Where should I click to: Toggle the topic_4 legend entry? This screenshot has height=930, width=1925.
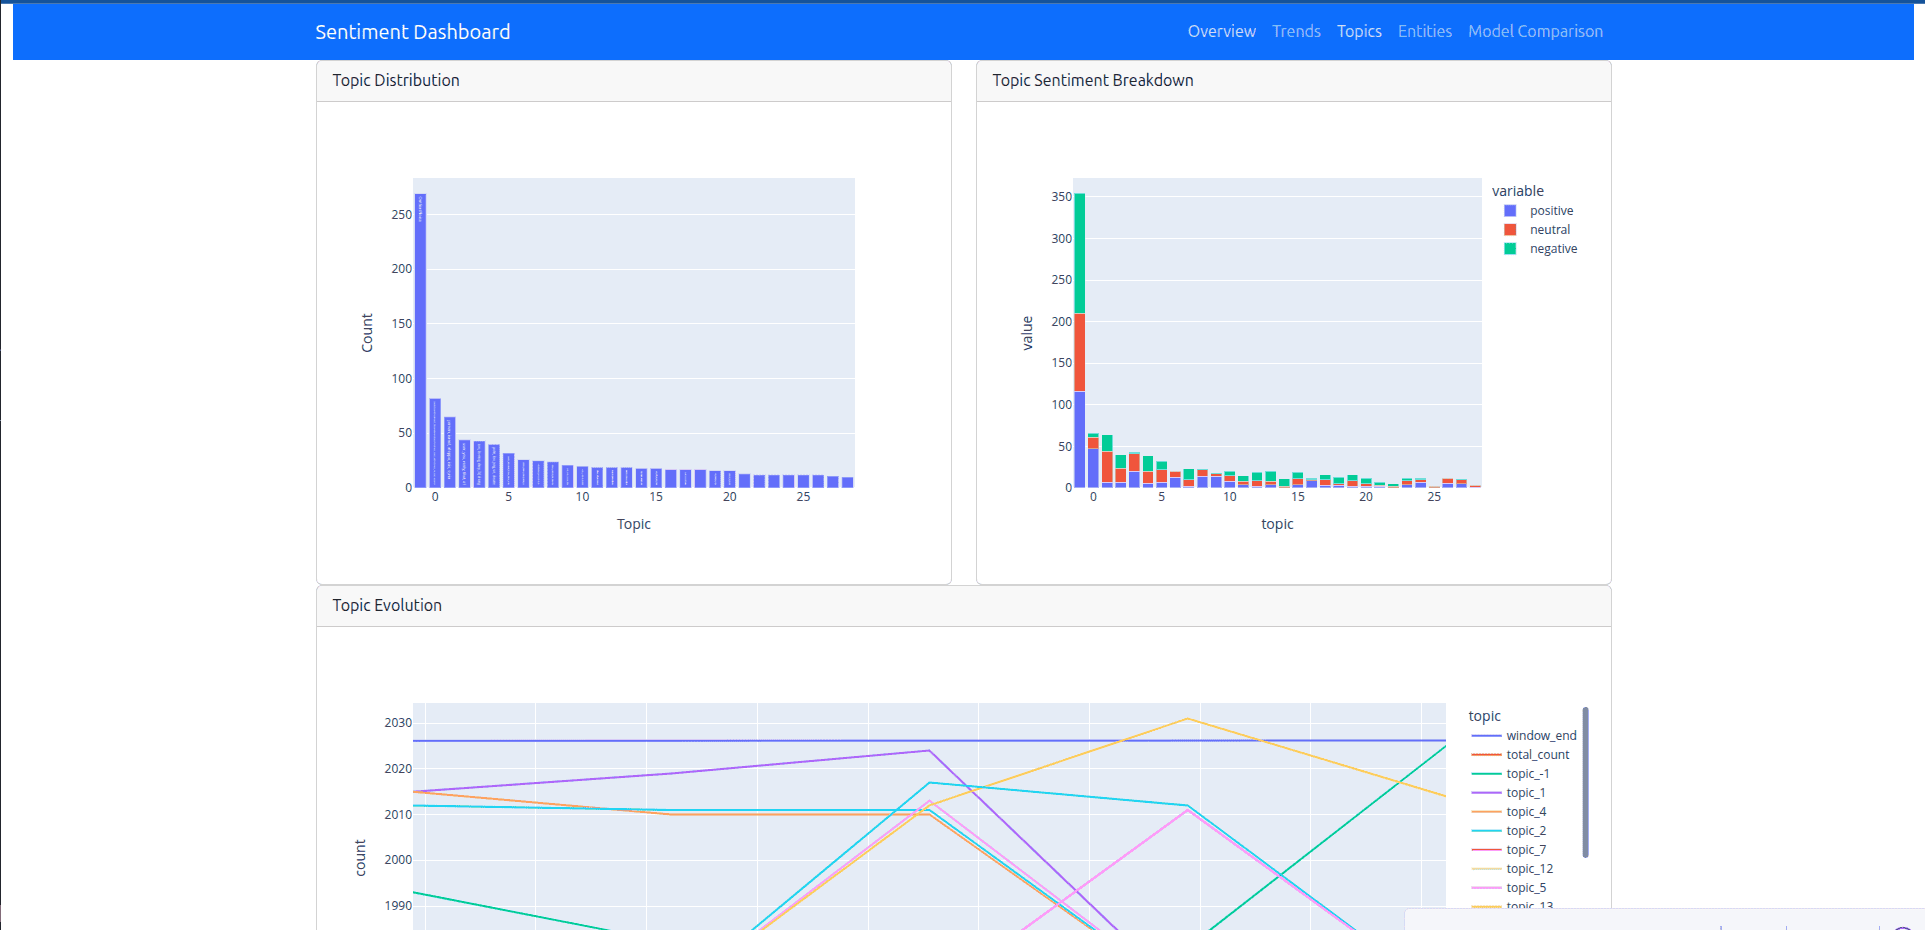(1524, 811)
